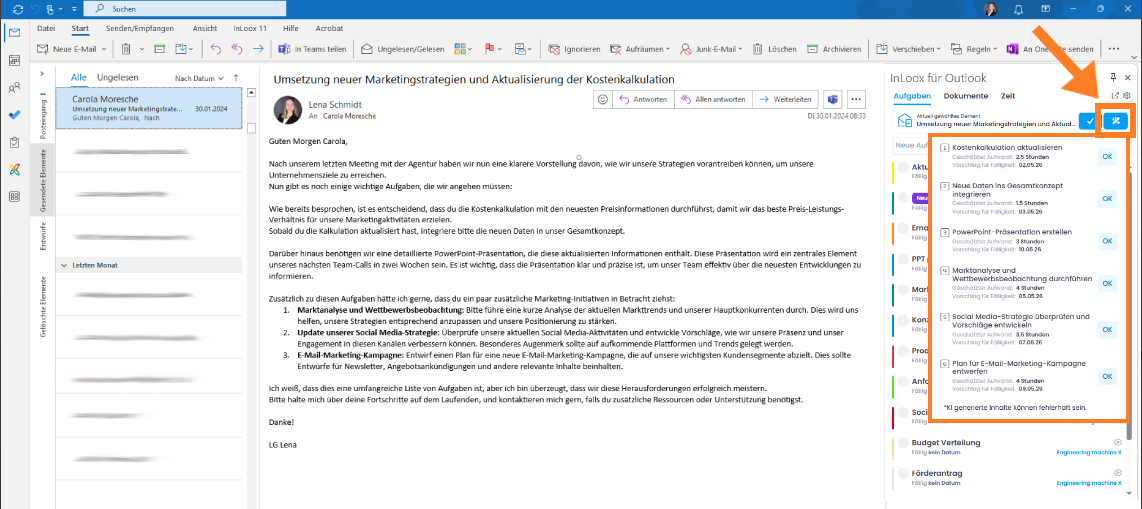
Task: Mark Förderantrag task as complete
Action: pos(903,475)
